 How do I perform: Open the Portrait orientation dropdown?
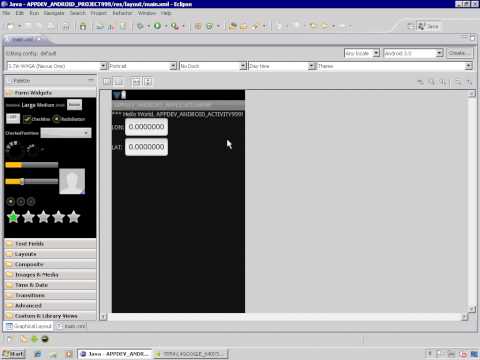click(142, 66)
